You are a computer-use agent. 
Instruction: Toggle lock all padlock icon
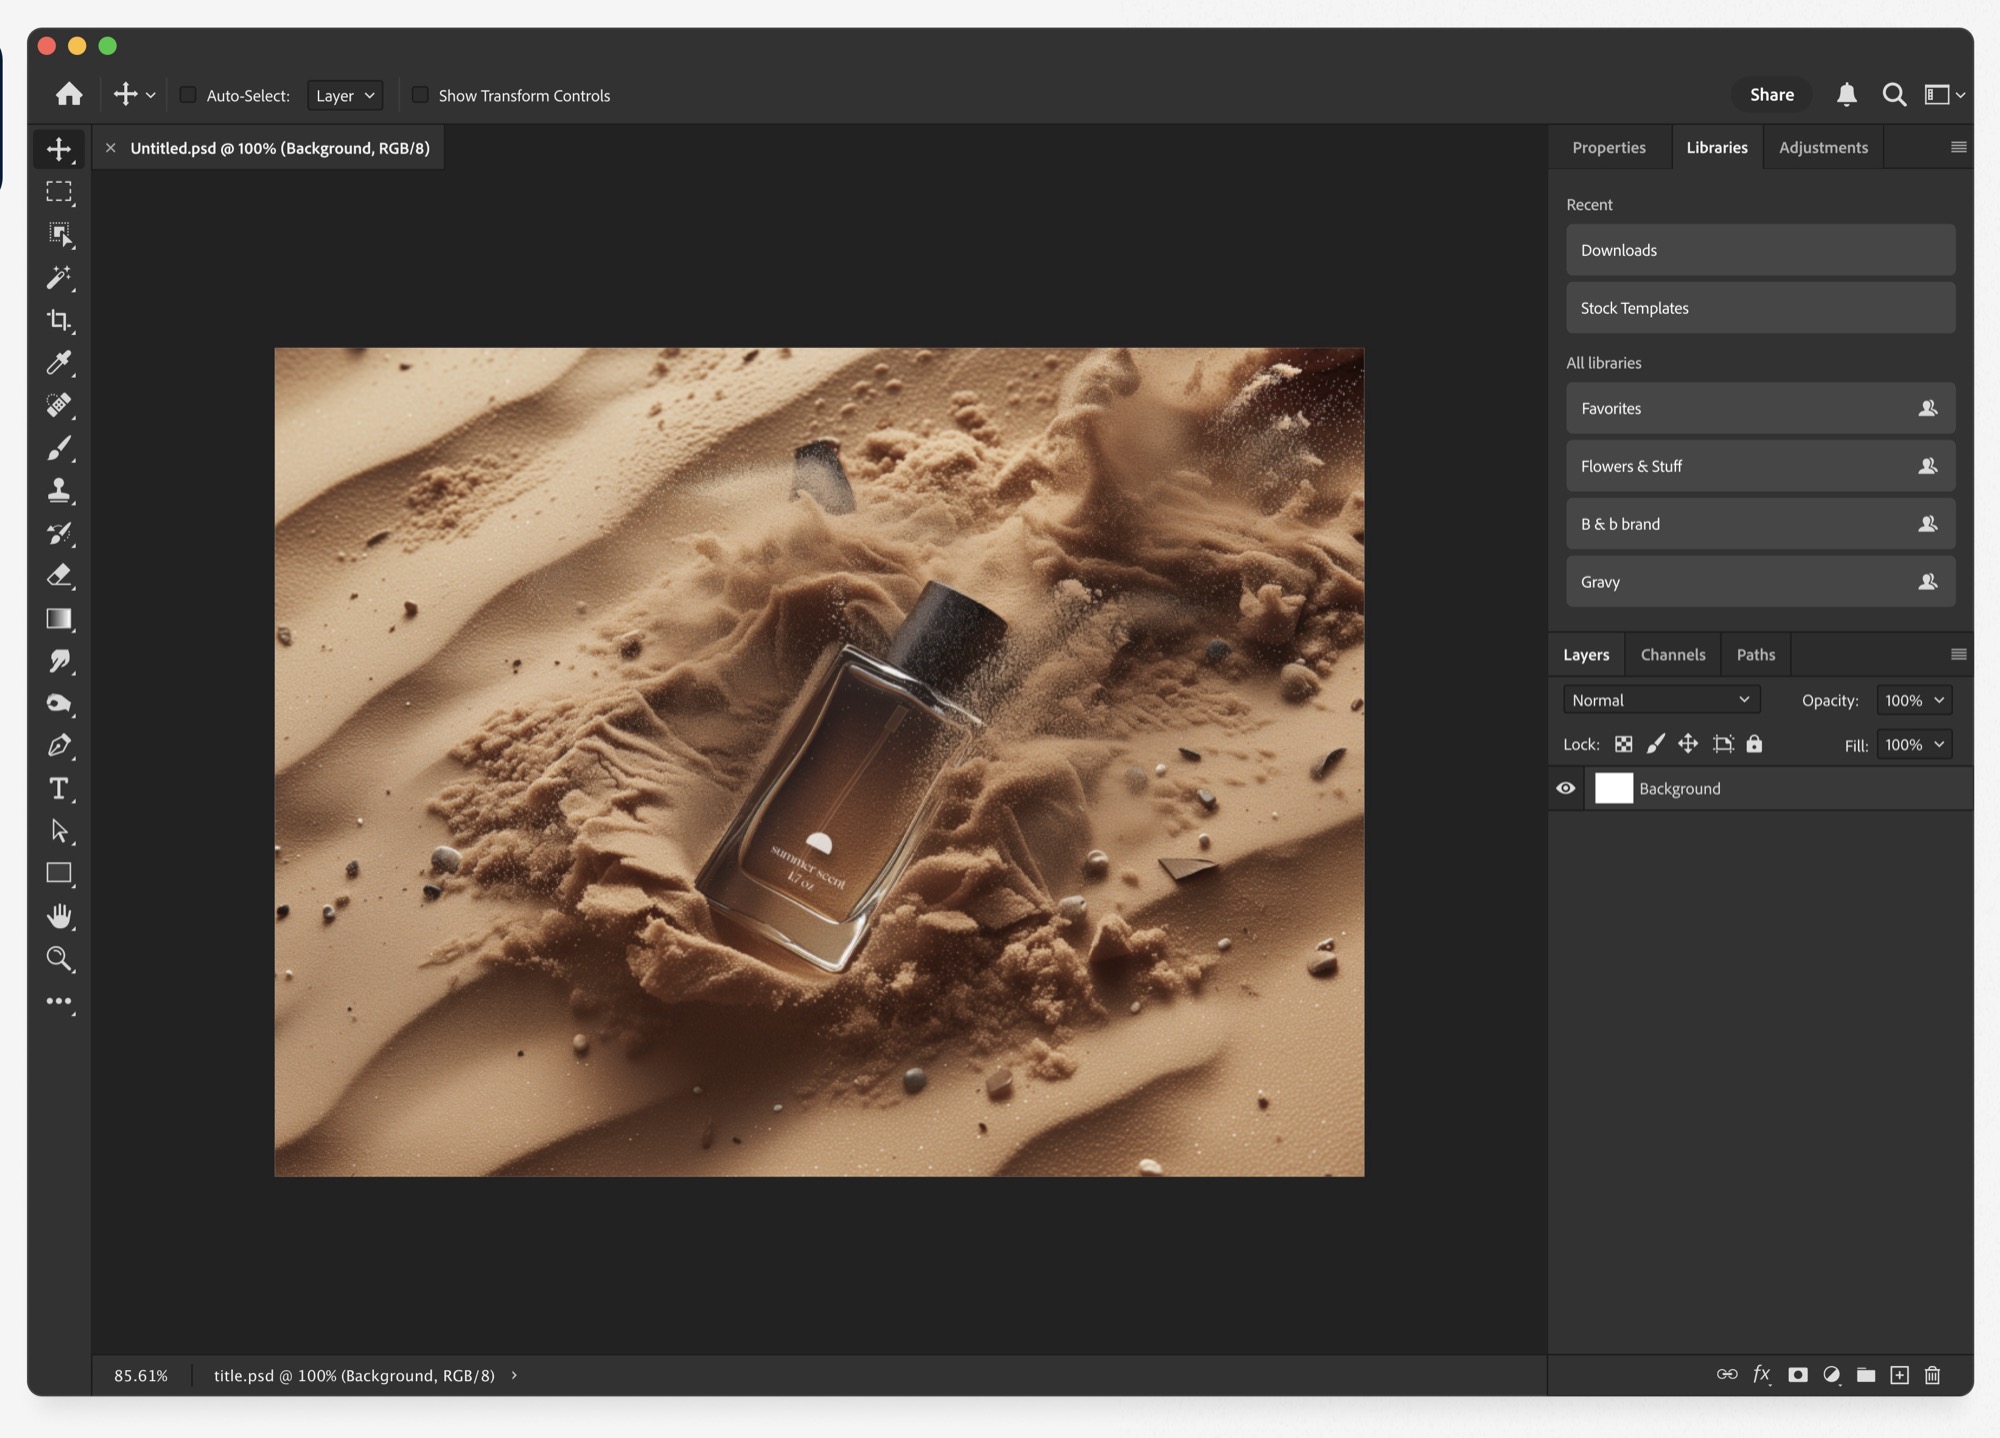point(1754,744)
